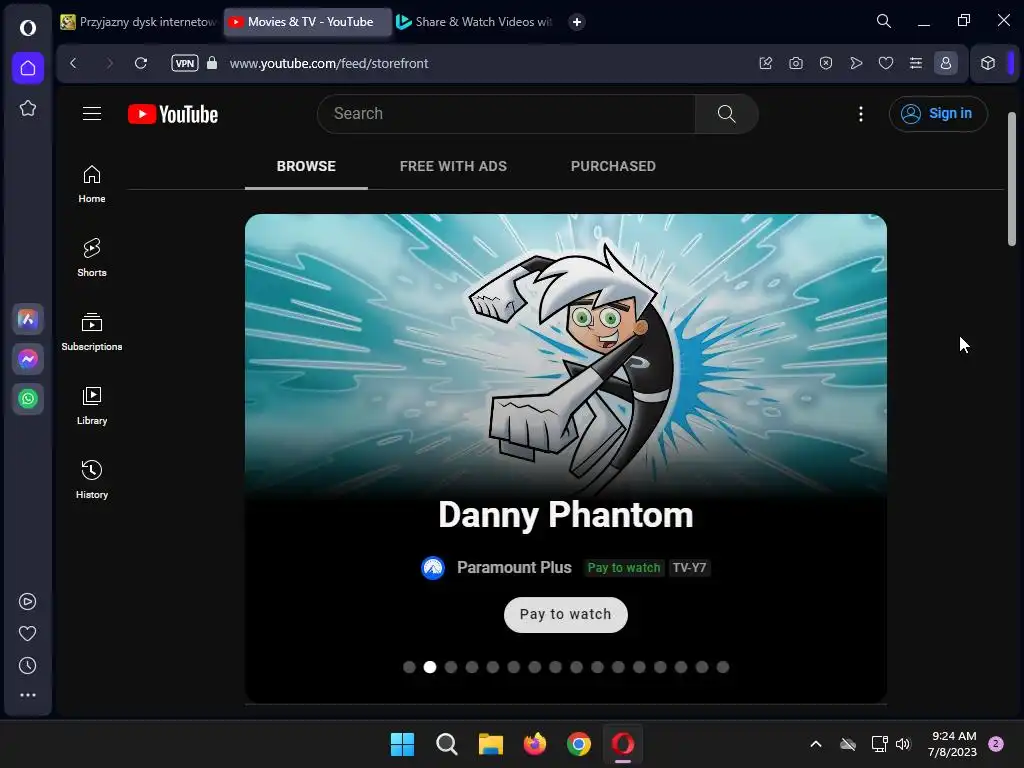1024x768 pixels.
Task: Select the last carousel dot
Action: (722, 667)
